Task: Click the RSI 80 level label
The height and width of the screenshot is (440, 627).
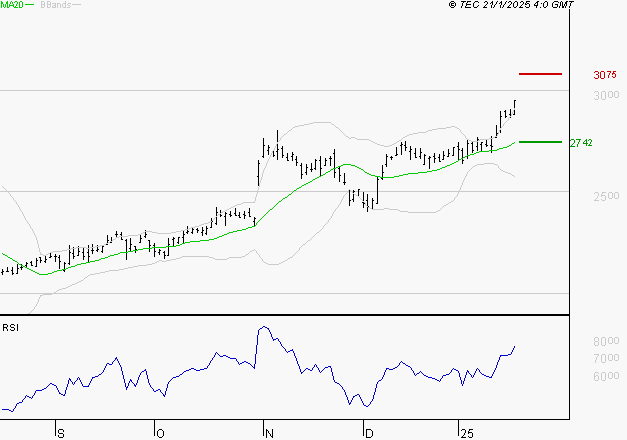Action: tap(603, 342)
